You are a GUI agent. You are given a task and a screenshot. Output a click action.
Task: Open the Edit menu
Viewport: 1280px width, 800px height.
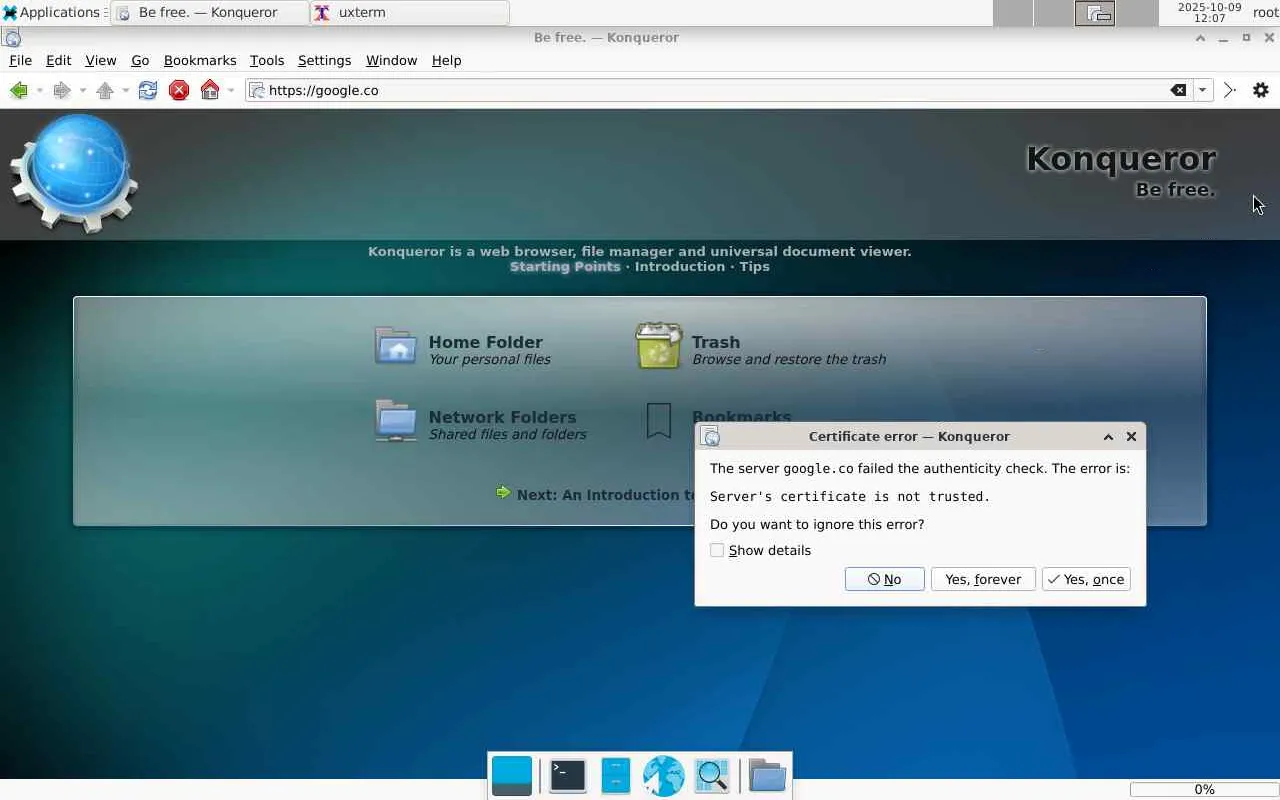pyautogui.click(x=58, y=60)
